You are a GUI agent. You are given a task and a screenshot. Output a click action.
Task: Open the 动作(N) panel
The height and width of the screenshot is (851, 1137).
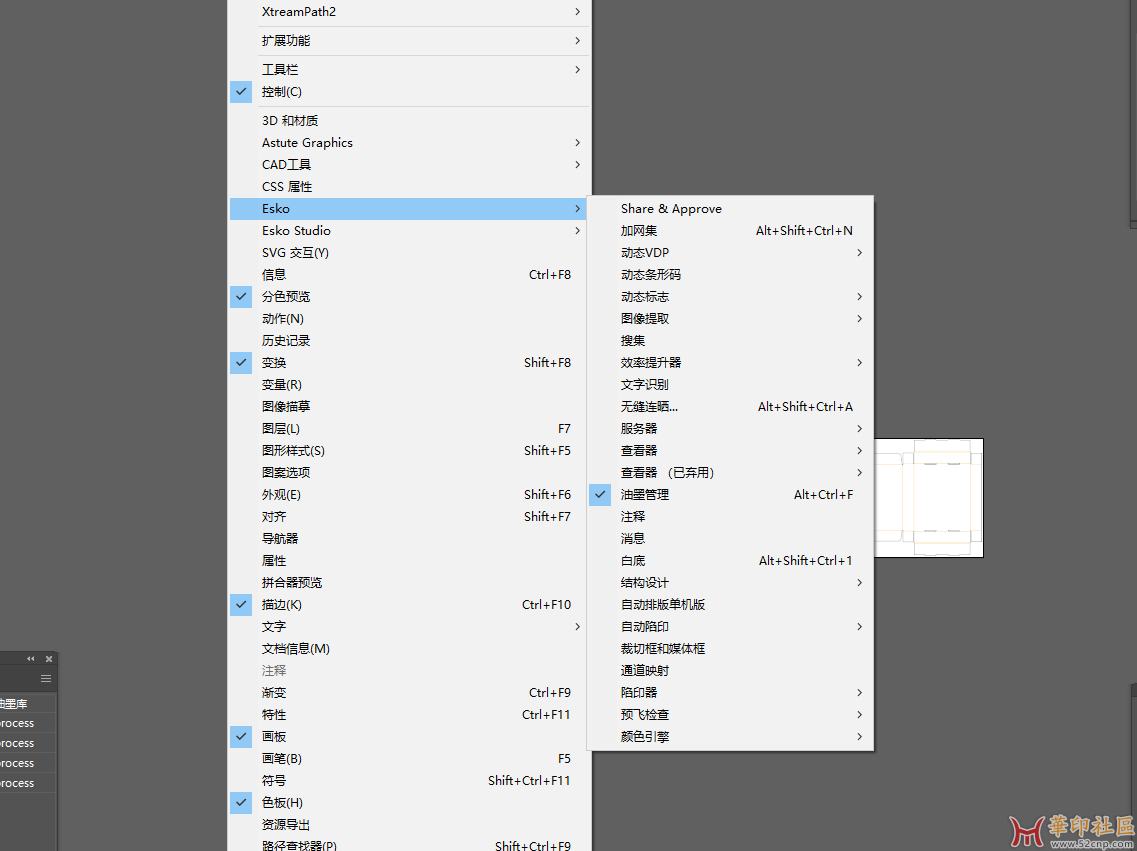(410, 318)
